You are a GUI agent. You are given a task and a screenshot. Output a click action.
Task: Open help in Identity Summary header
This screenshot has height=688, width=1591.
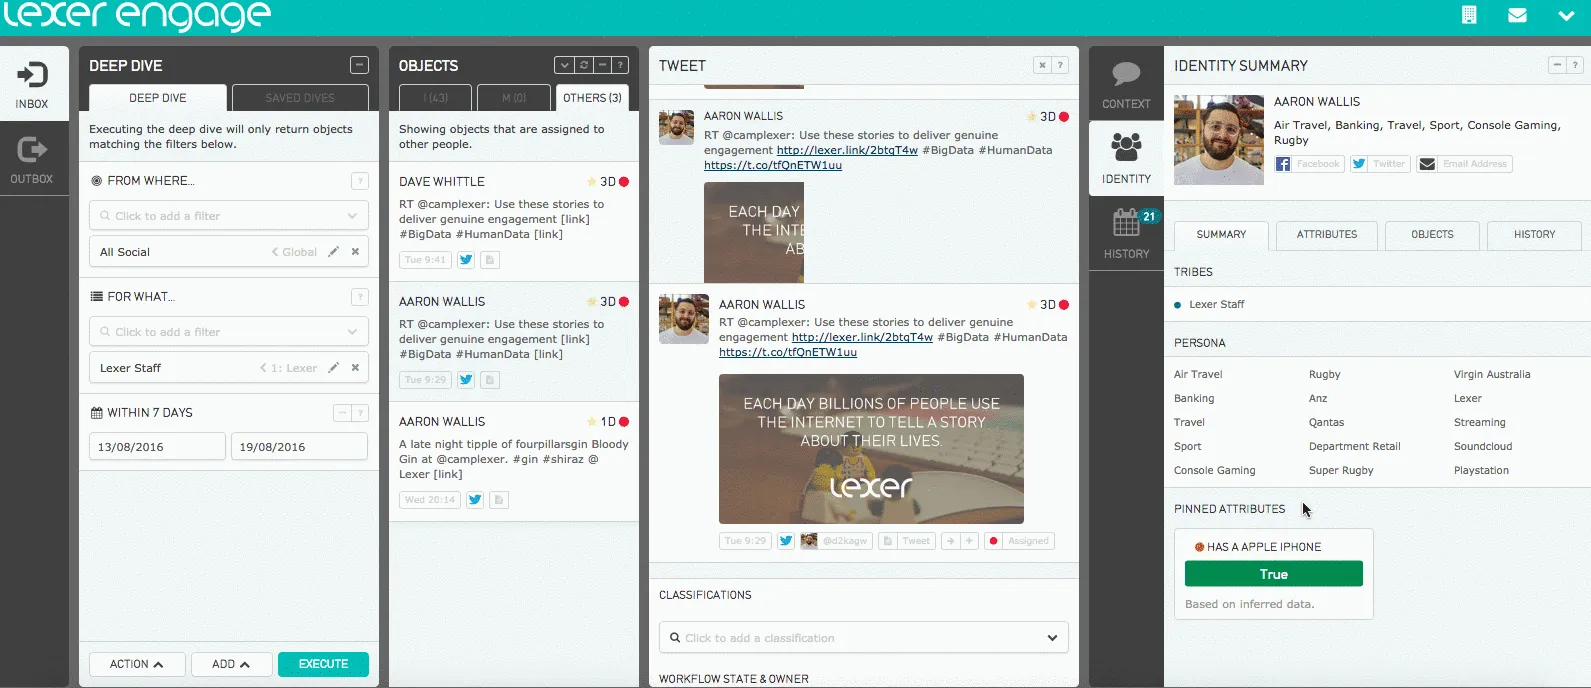[x=1575, y=65]
